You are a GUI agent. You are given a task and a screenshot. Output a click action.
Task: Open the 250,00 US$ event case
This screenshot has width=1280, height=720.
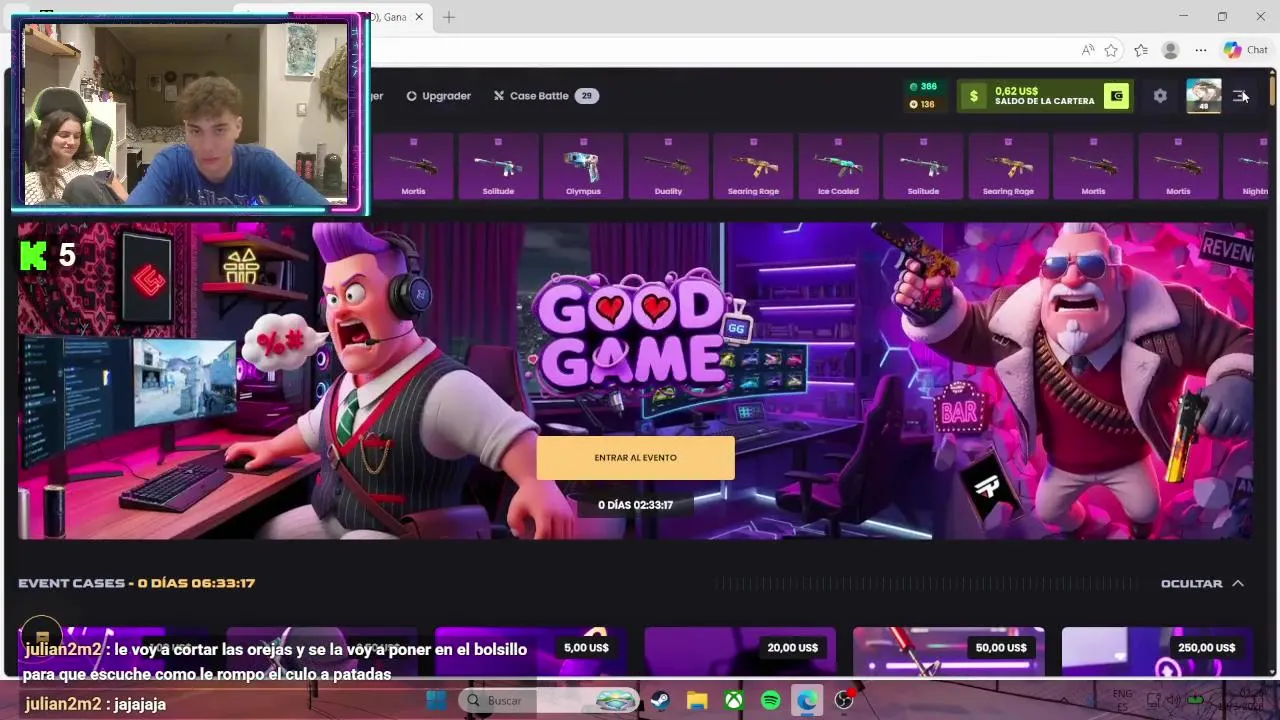coord(1157,650)
